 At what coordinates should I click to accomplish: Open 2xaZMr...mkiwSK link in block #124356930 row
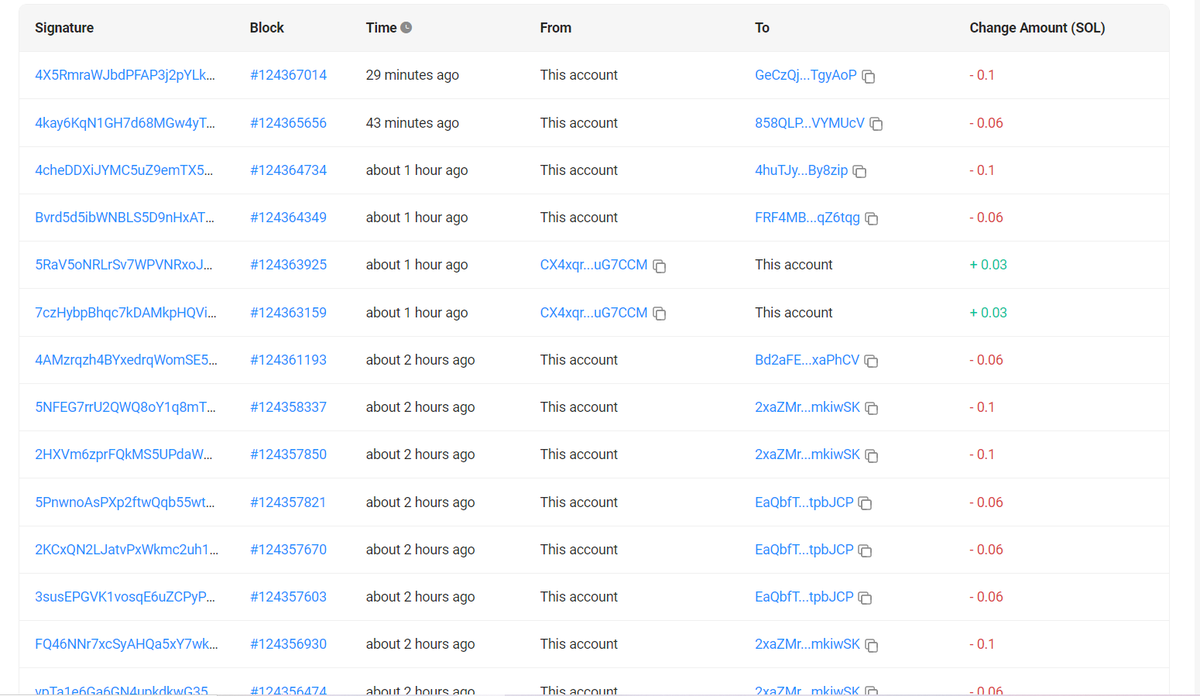click(x=808, y=644)
